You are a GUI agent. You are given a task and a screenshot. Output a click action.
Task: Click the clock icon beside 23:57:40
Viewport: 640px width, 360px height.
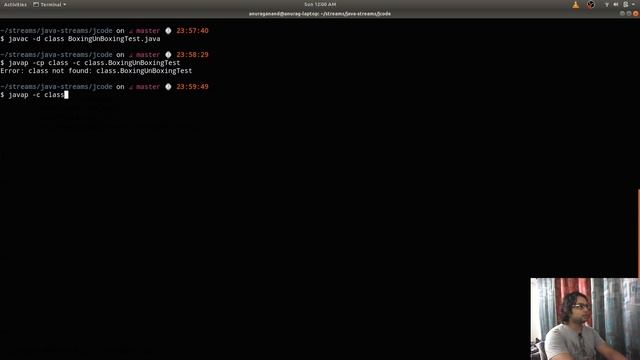(x=168, y=31)
